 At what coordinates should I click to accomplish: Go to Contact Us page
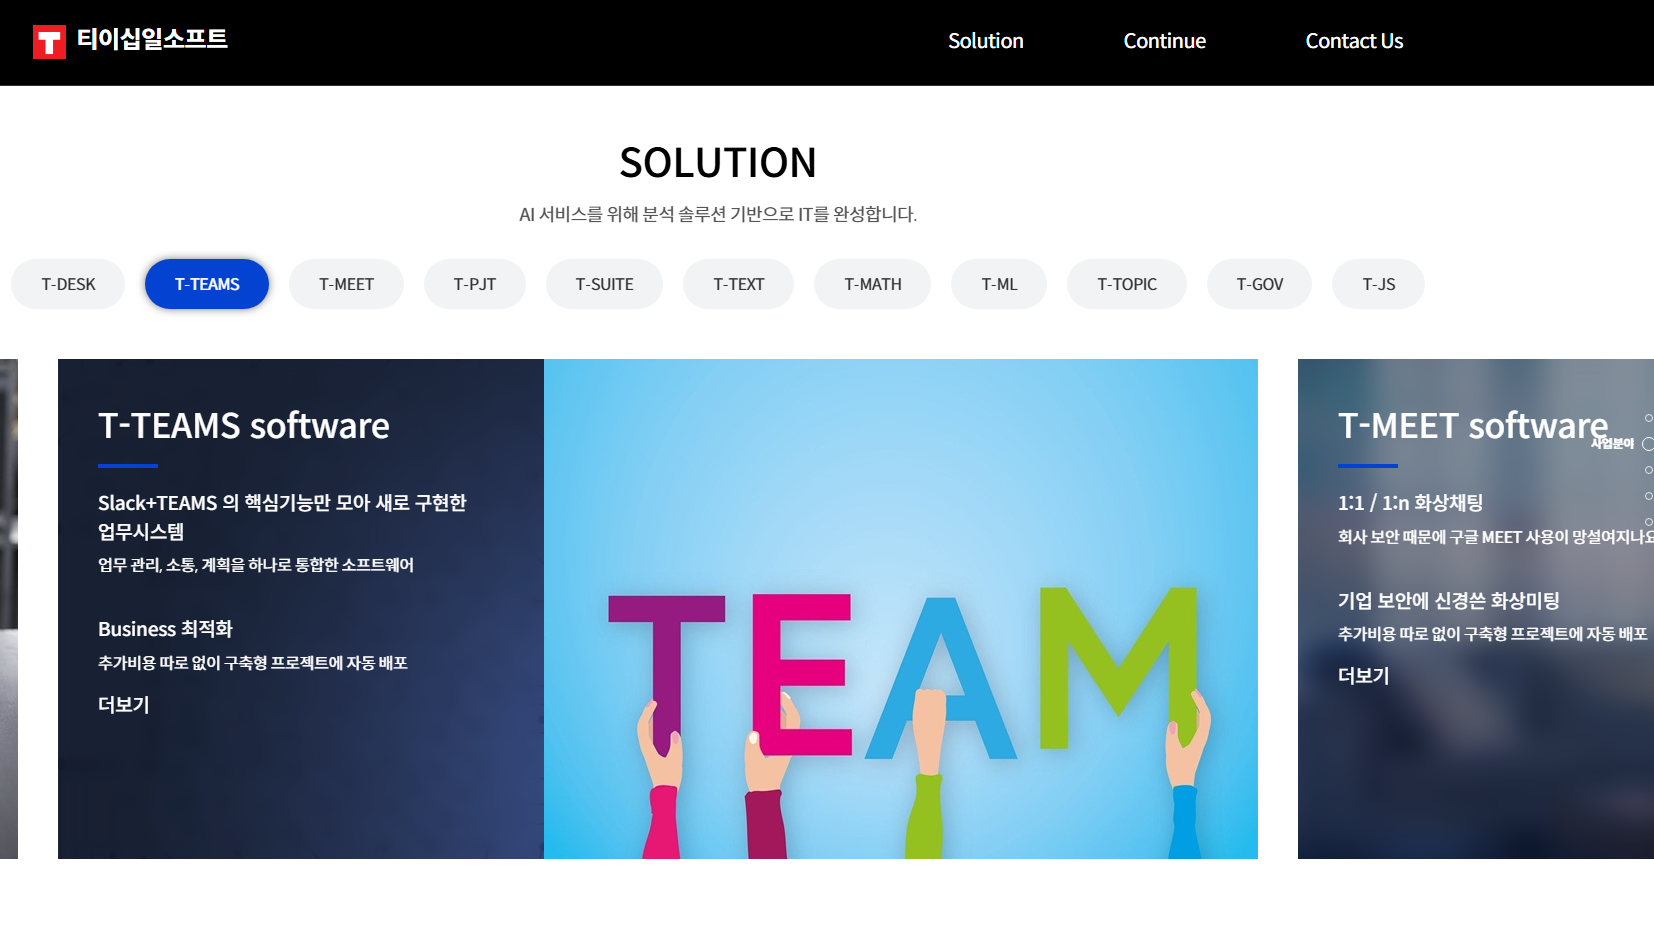click(x=1353, y=41)
